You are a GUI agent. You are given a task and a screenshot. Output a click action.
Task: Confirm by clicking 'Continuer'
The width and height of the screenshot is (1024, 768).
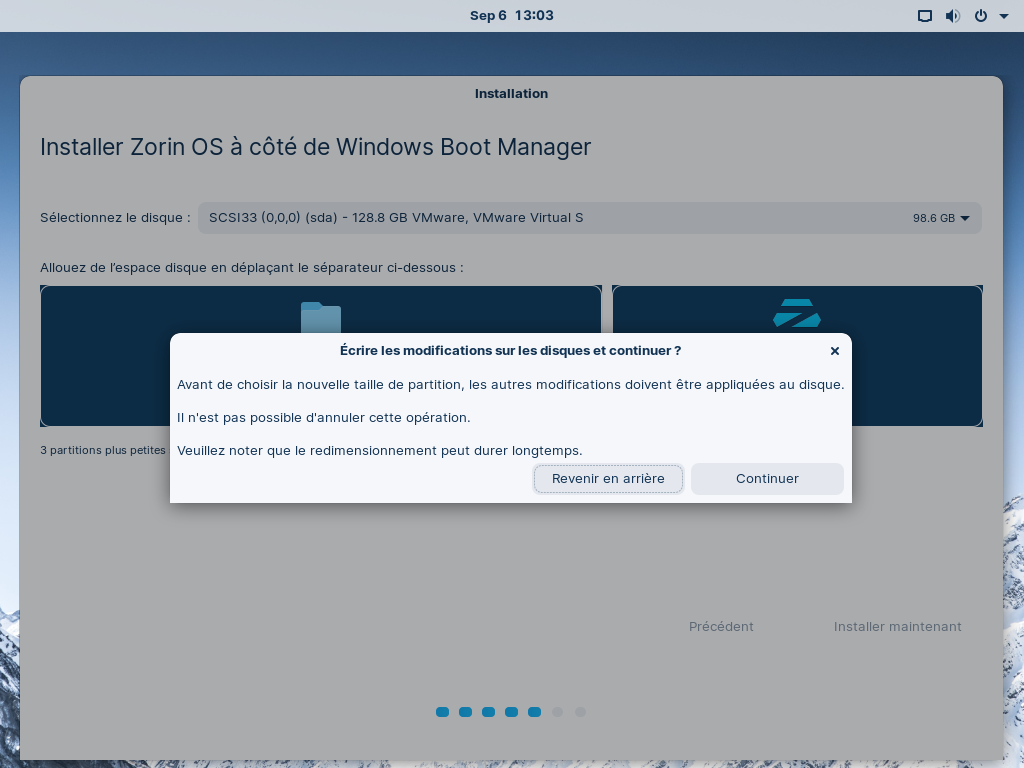767,479
